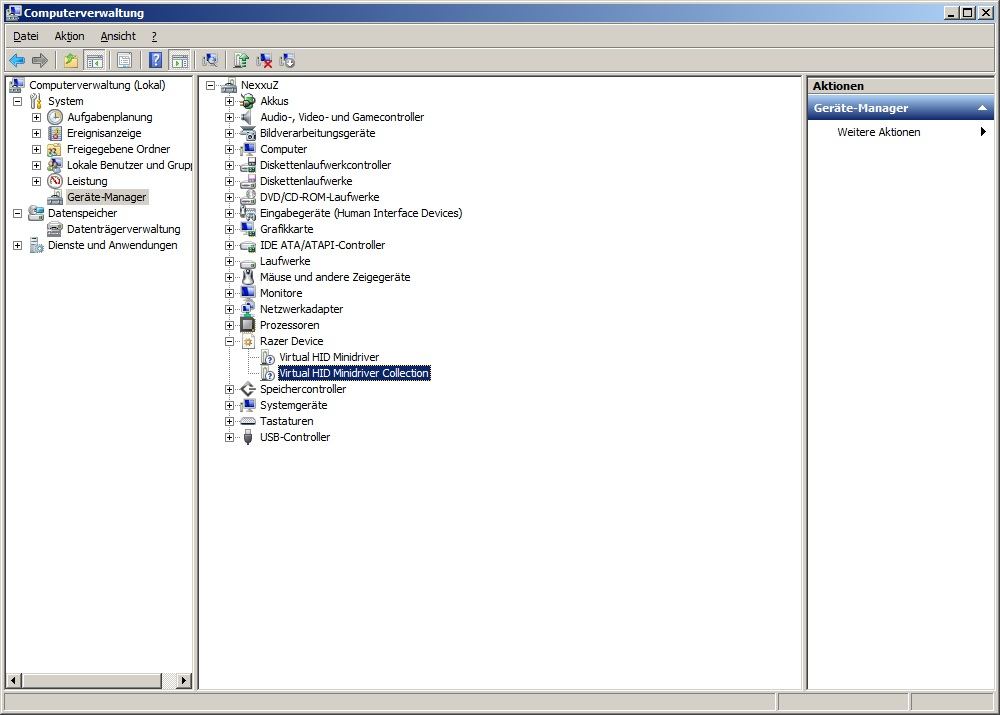Expand the Netzwerkadapter category
Image resolution: width=1000 pixels, height=715 pixels.
pyautogui.click(x=230, y=309)
